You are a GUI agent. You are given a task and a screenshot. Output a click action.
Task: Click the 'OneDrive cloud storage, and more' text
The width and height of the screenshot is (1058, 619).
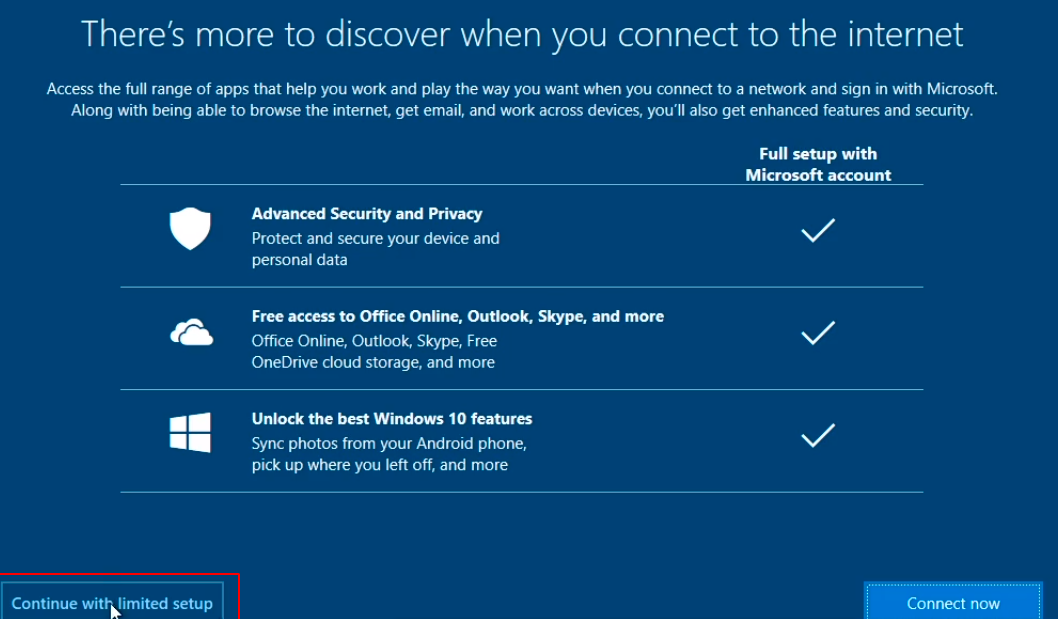[373, 362]
